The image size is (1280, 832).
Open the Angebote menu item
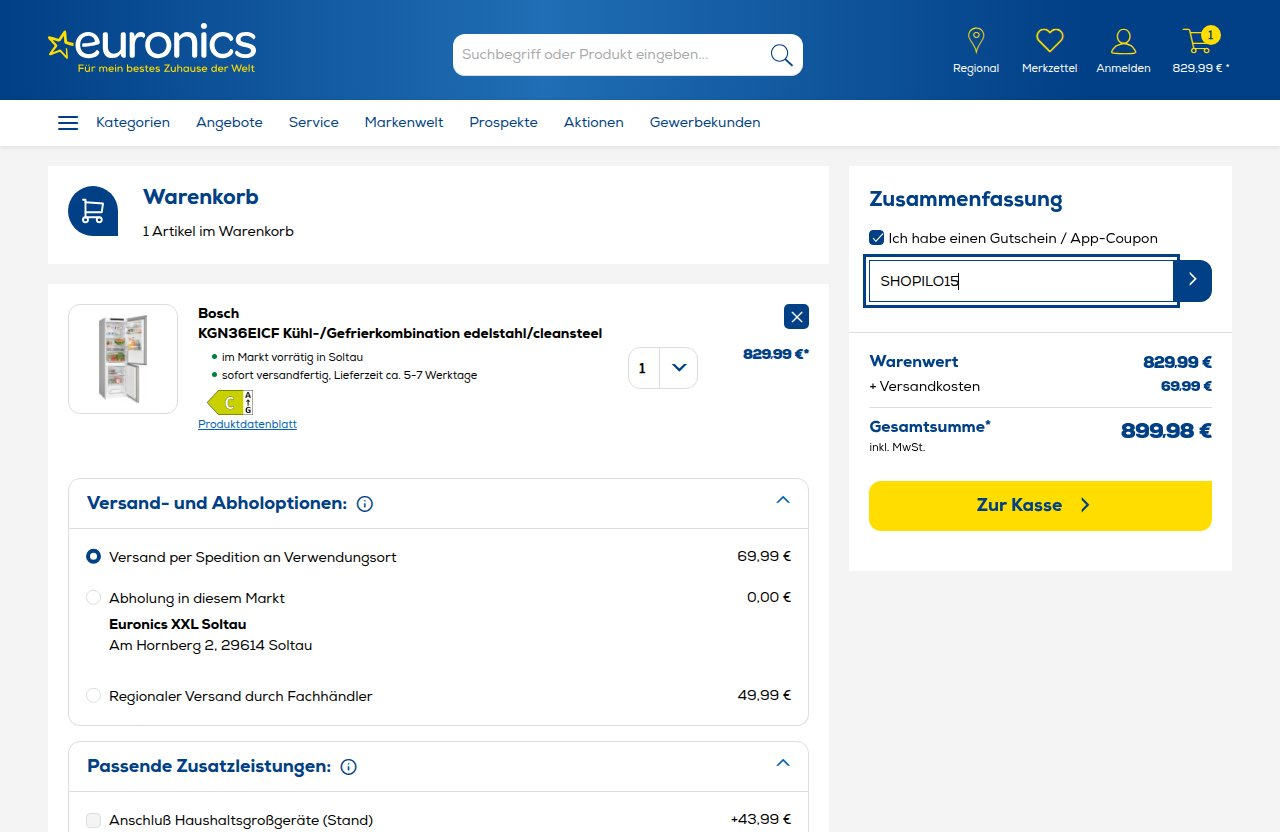coord(229,122)
